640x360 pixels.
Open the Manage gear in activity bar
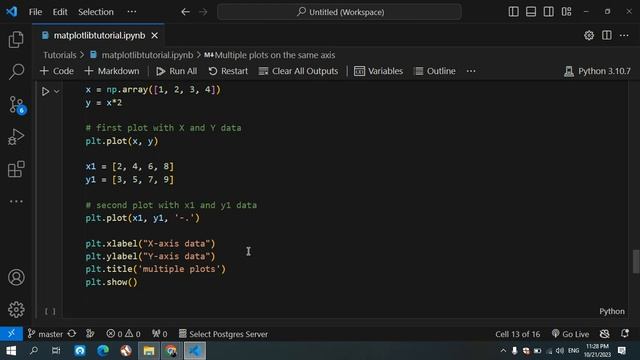pyautogui.click(x=16, y=309)
